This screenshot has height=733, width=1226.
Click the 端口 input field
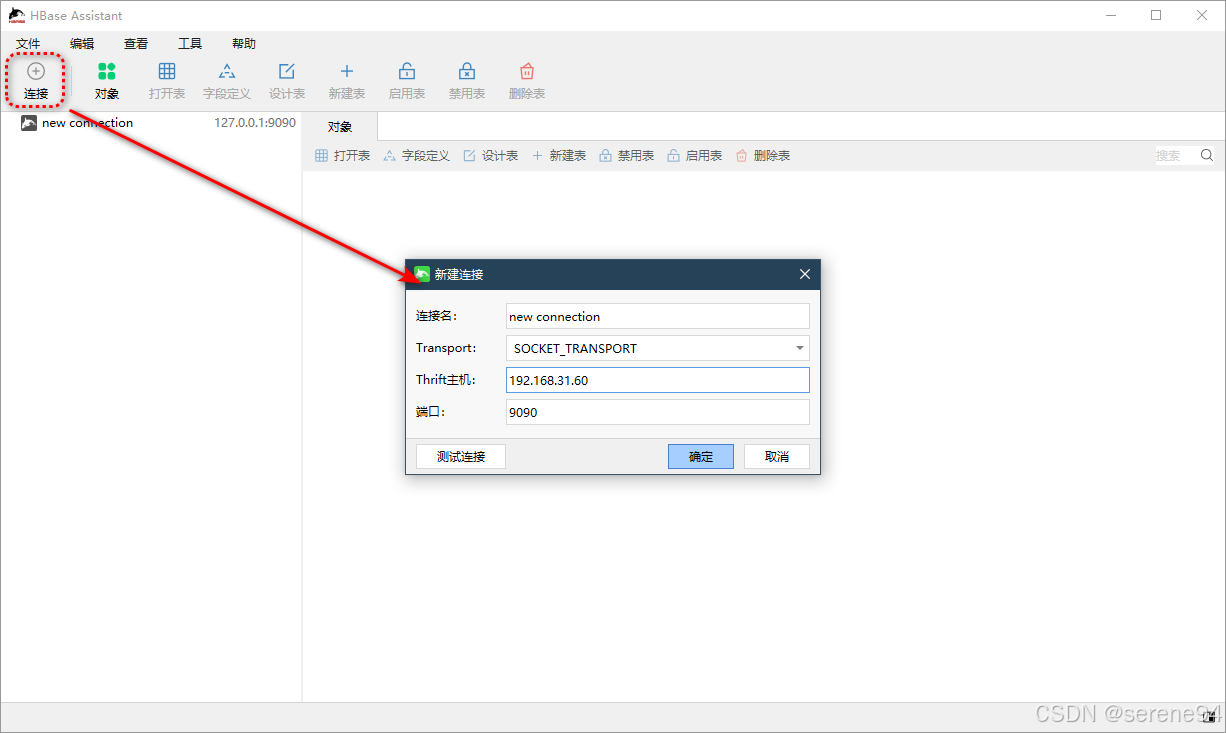pyautogui.click(x=657, y=412)
